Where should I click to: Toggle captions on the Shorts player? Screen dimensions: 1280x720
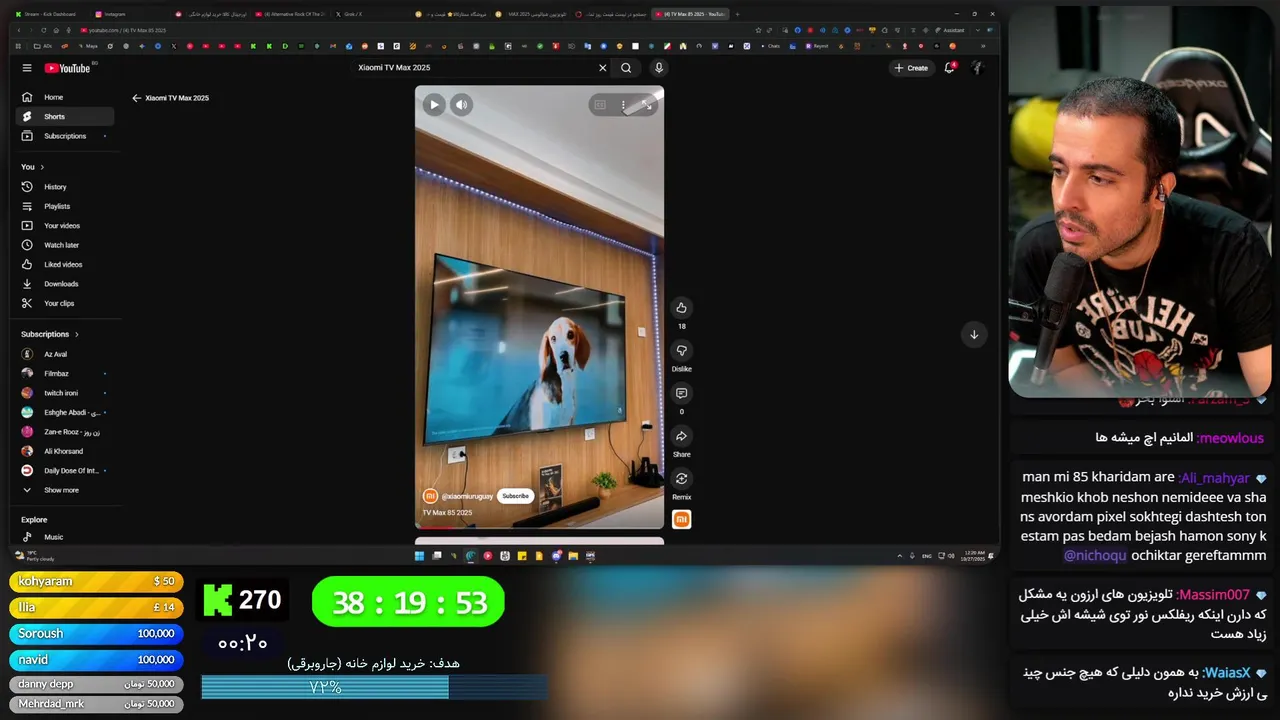(x=600, y=104)
